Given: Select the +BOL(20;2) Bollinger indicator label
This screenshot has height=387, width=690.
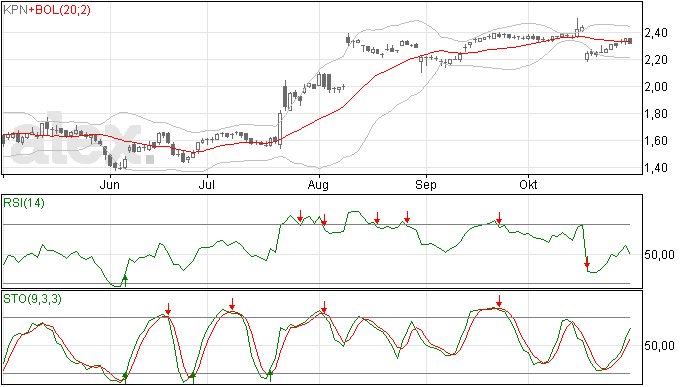Looking at the screenshot, I should point(59,10).
